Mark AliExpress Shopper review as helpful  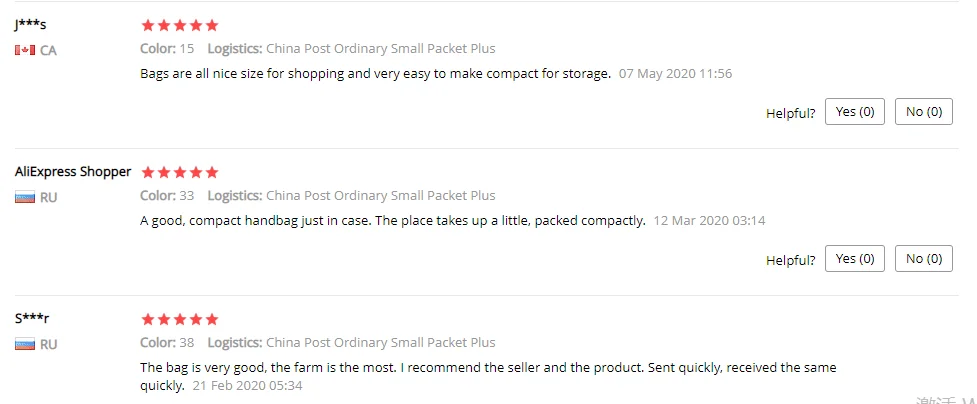pos(854,259)
